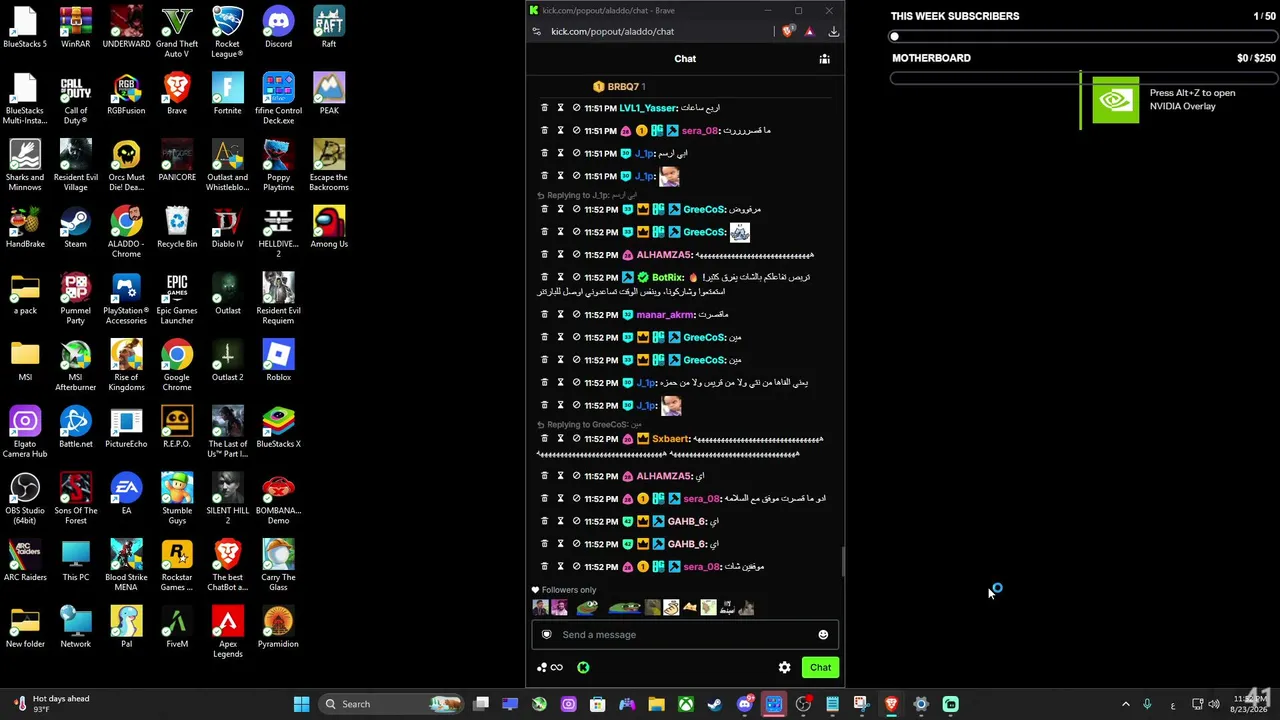This screenshot has width=1280, height=720.
Task: Select the Rocket League desktop icon
Action: coord(228,31)
